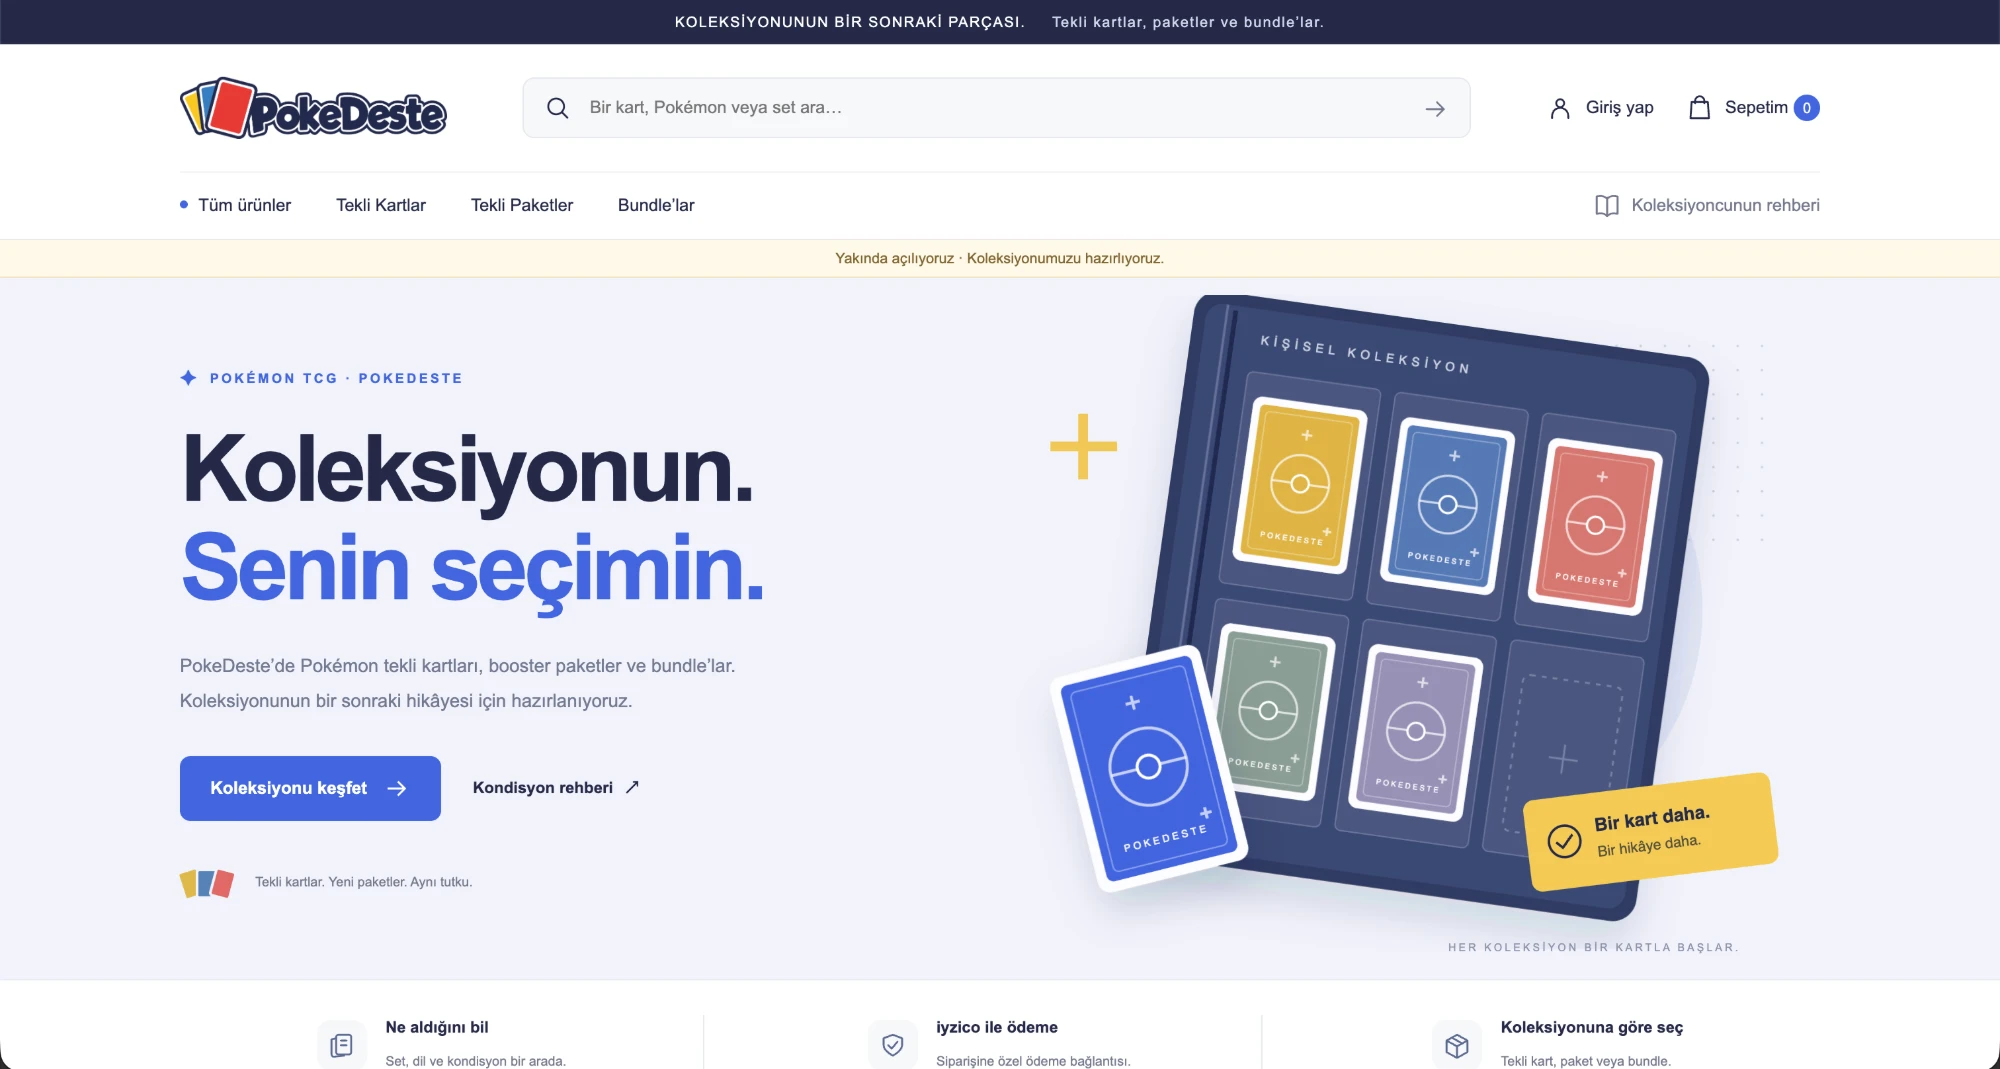Click the 'Koleksiyonunun bir sonraki hikâyesi' description line
Viewport: 2000px width, 1069px height.
tap(406, 701)
